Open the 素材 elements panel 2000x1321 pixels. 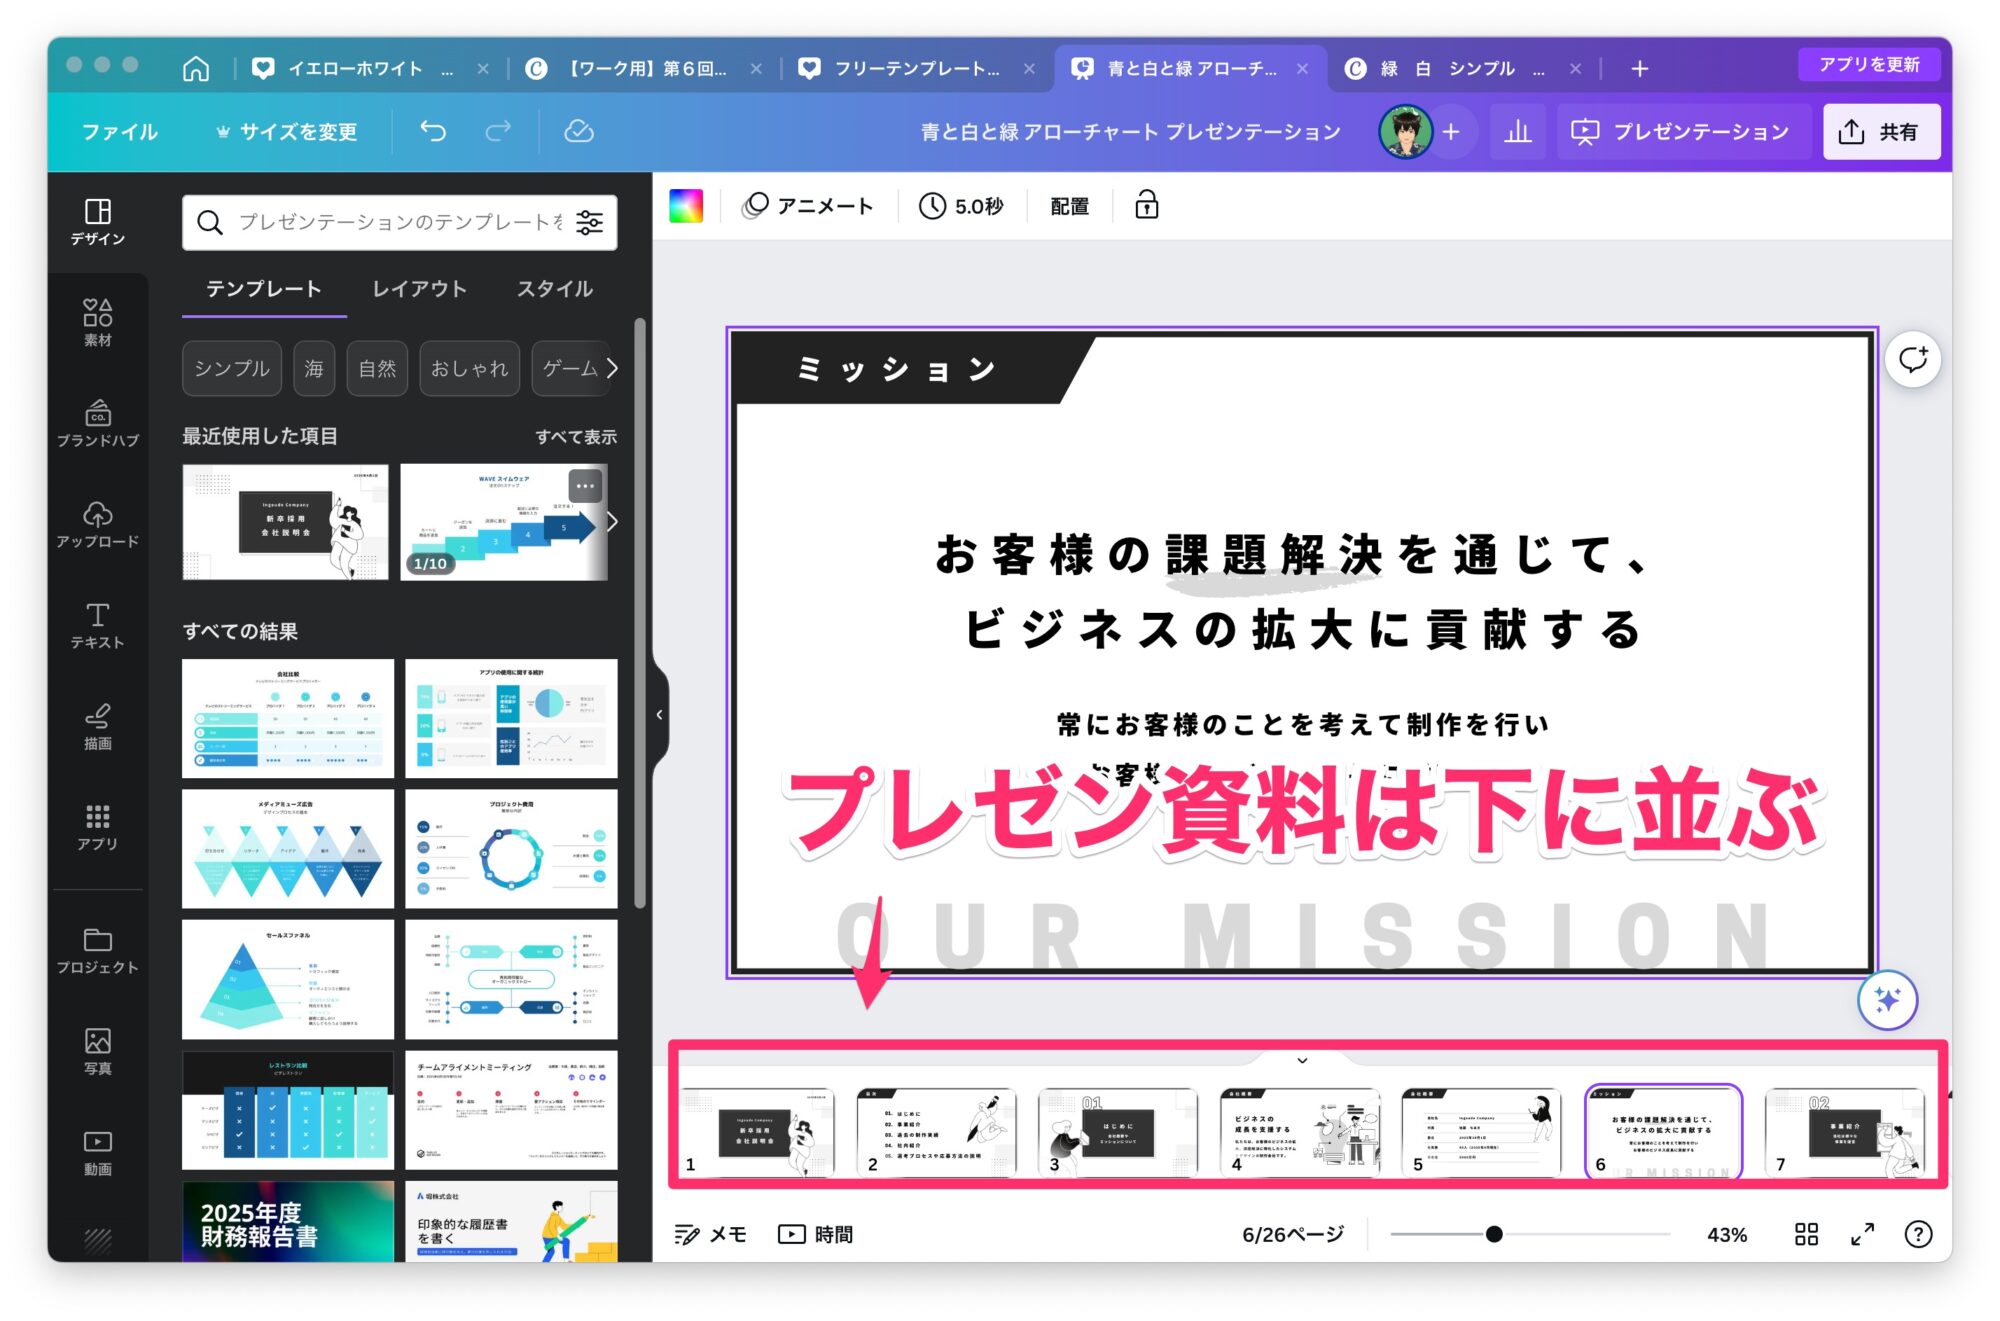point(97,322)
